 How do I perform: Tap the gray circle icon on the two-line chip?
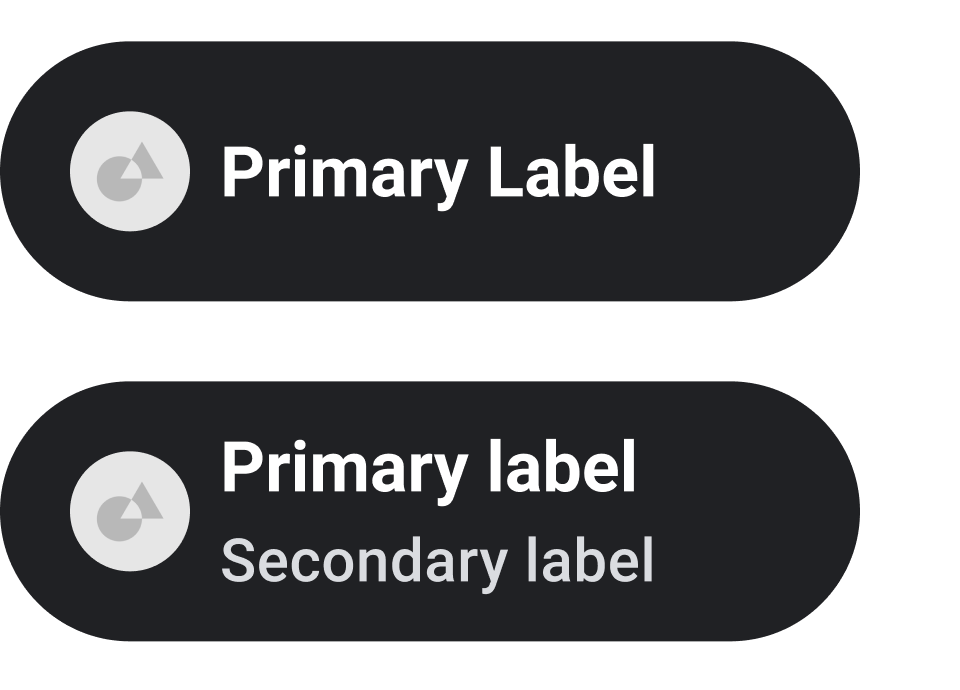click(x=130, y=511)
